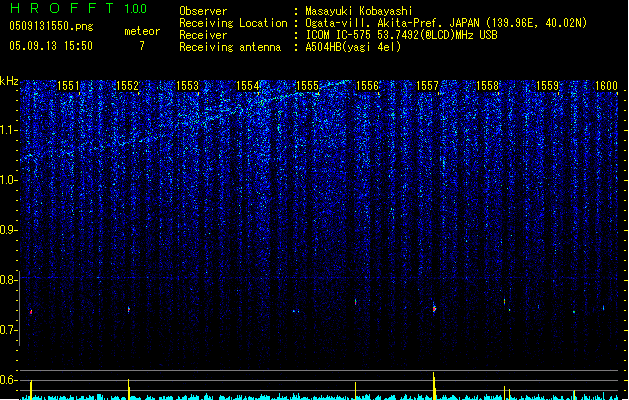Click the Receiving antenna label

point(230,47)
